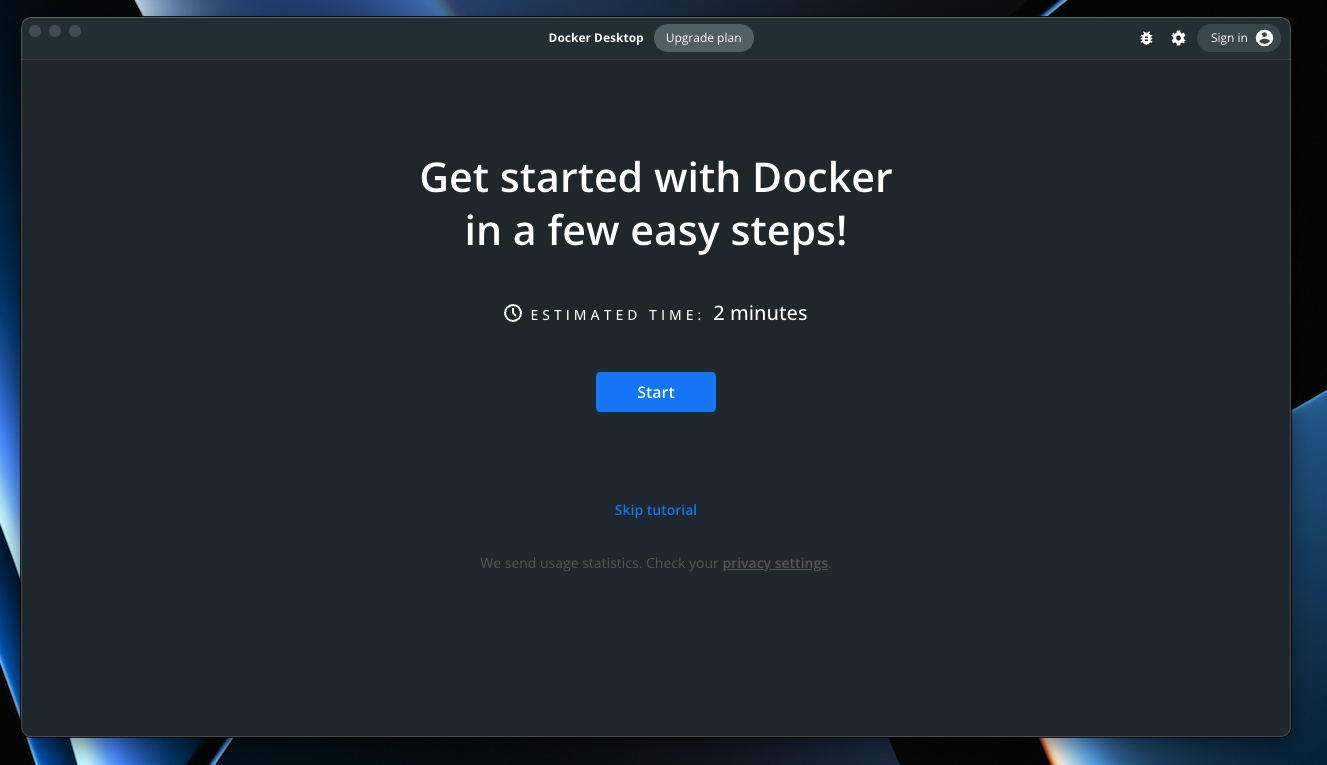Click the Upgrade plan button
1327x765 pixels.
(704, 38)
